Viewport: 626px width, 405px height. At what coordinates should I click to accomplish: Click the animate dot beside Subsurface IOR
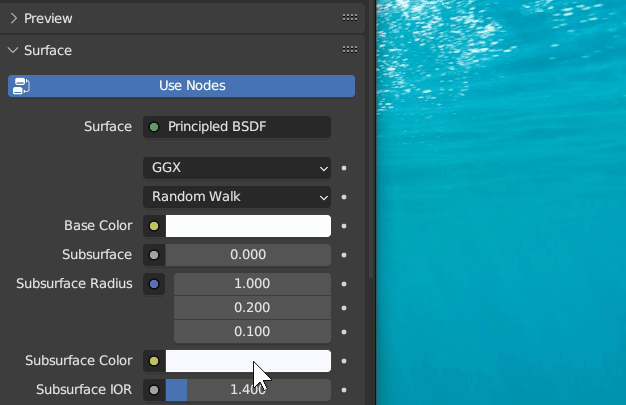[344, 390]
